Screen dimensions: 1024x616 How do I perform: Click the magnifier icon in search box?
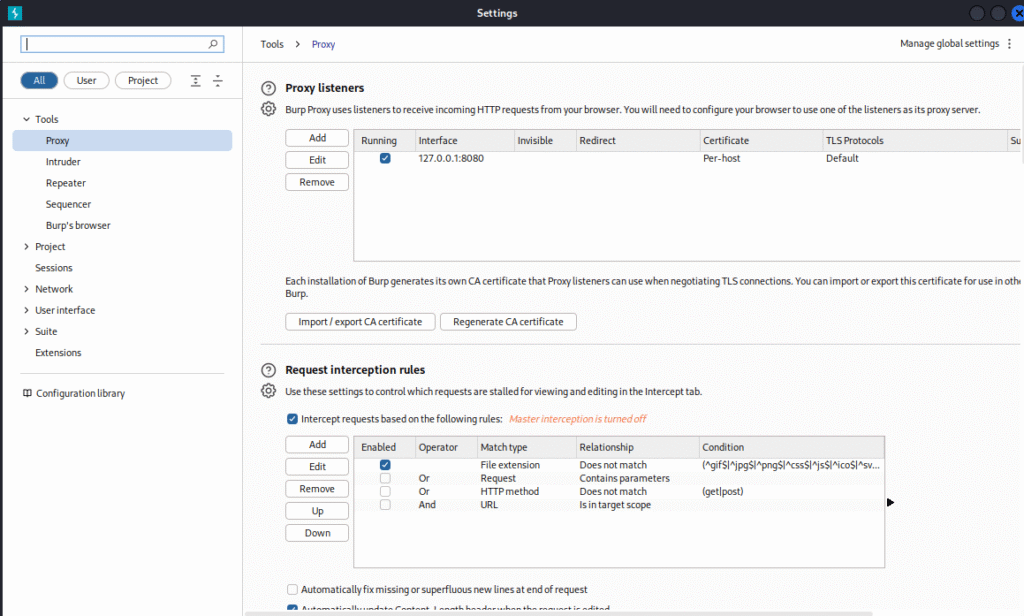click(x=213, y=44)
